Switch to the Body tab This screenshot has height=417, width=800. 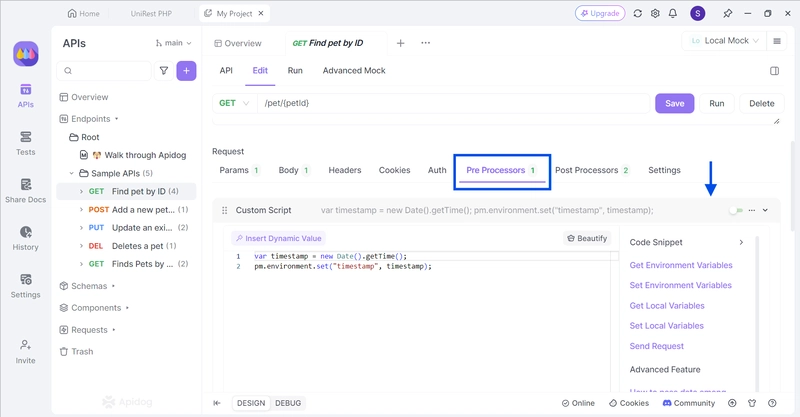pyautogui.click(x=293, y=170)
